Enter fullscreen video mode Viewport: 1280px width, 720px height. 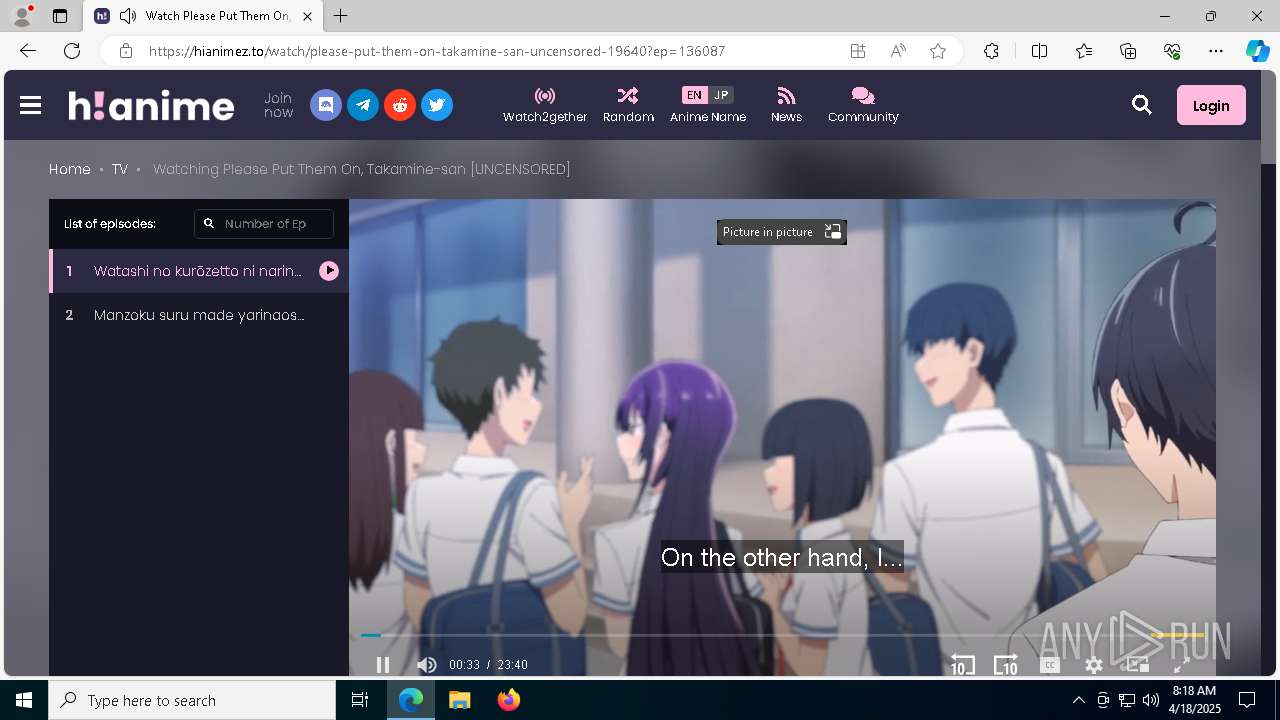click(1181, 664)
